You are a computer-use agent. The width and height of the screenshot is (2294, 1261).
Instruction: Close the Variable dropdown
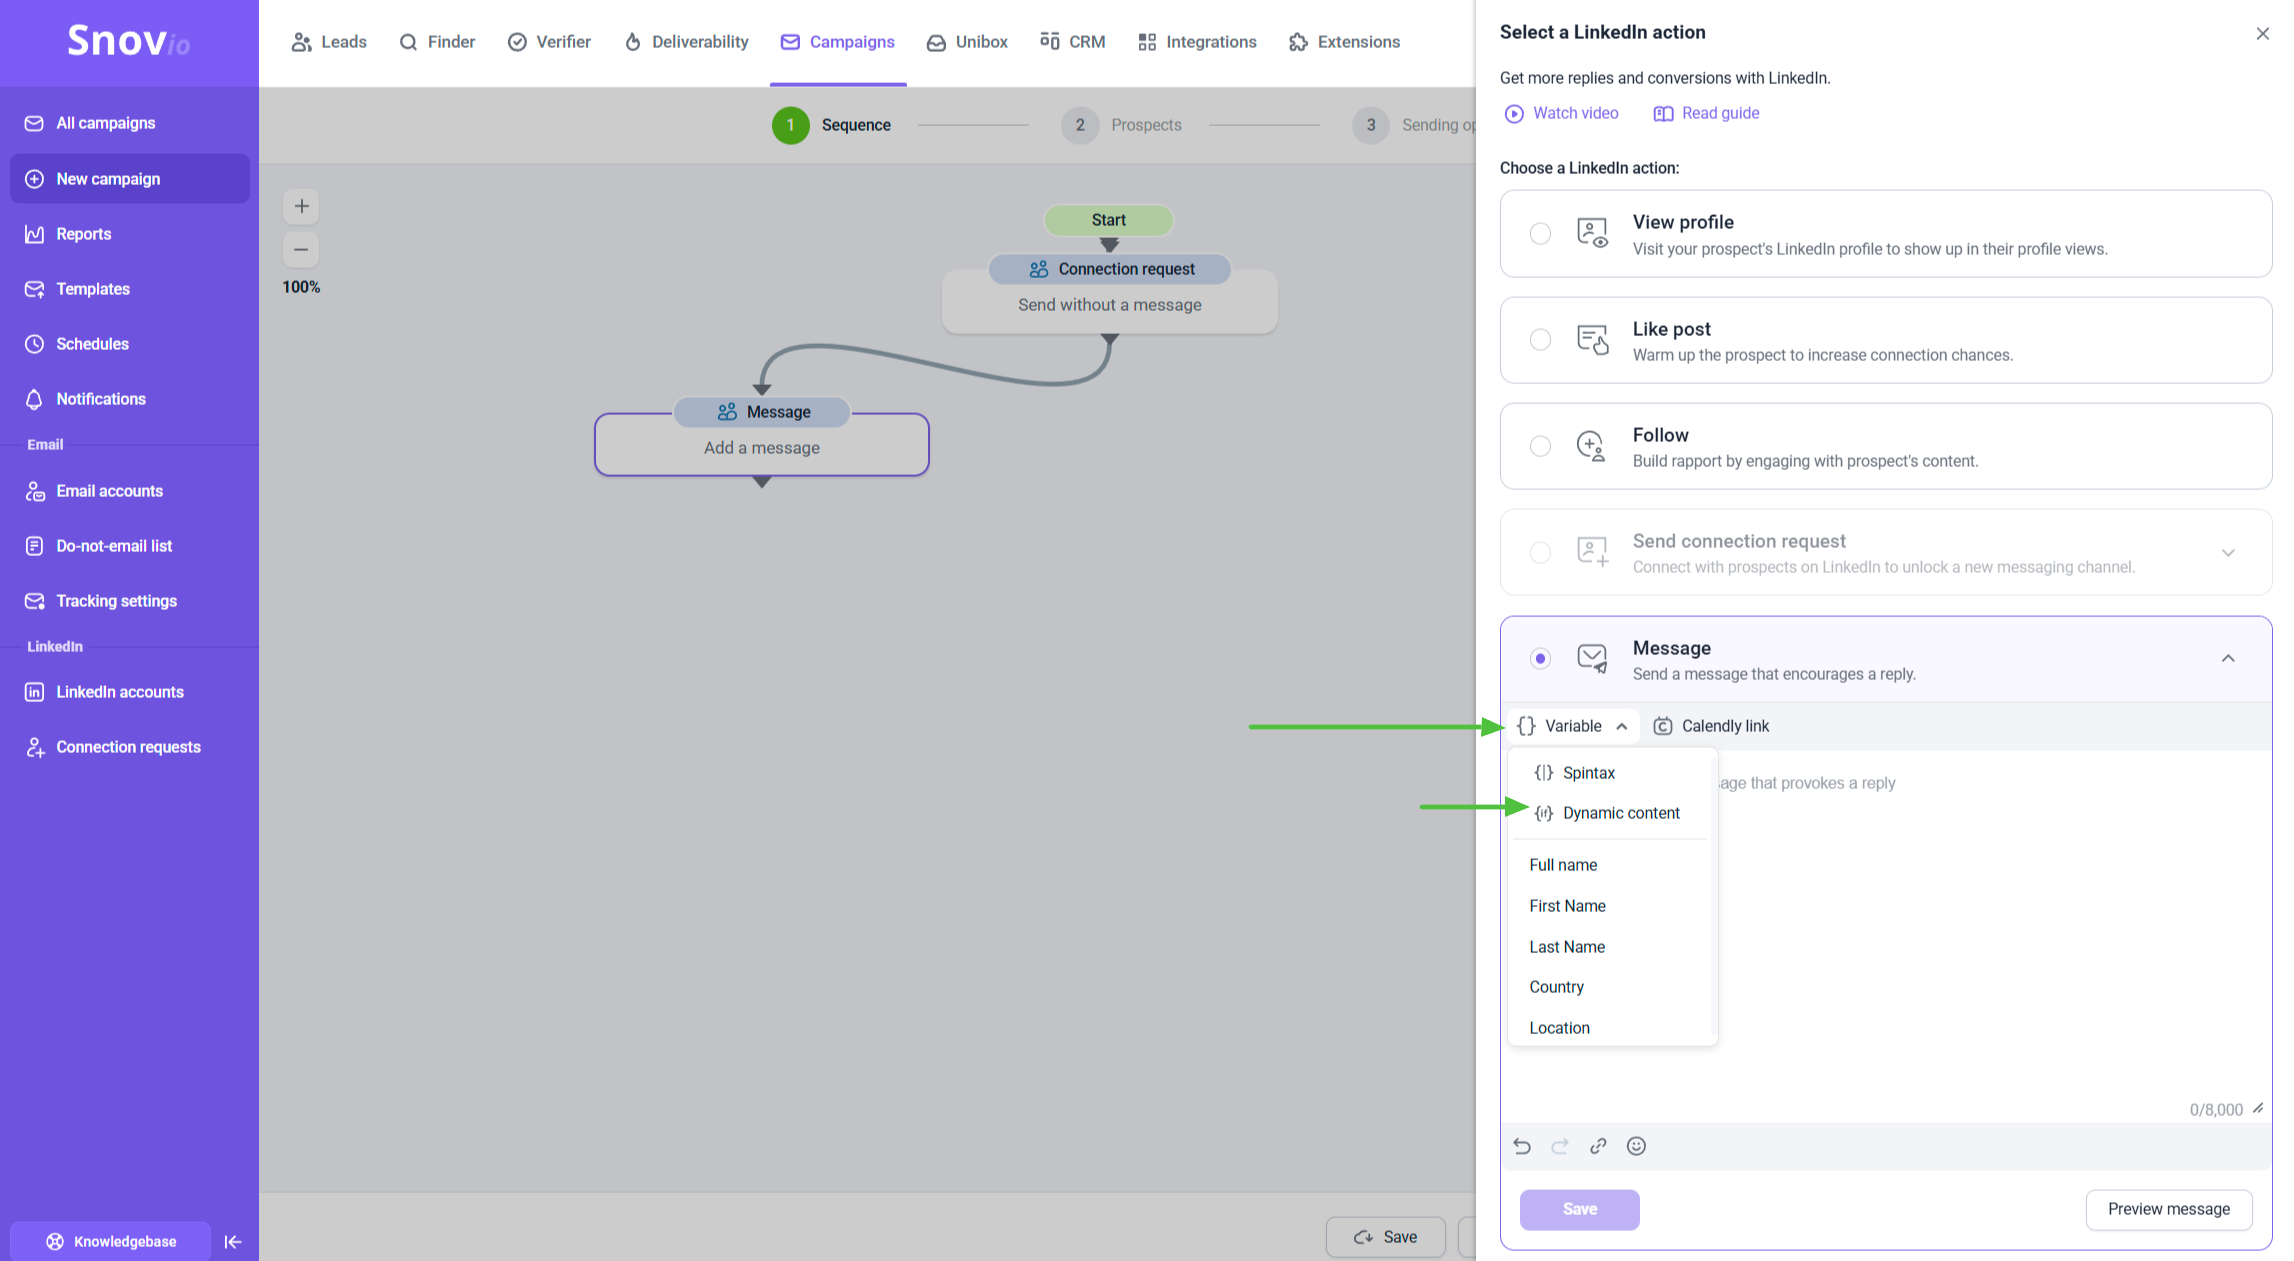(1573, 726)
